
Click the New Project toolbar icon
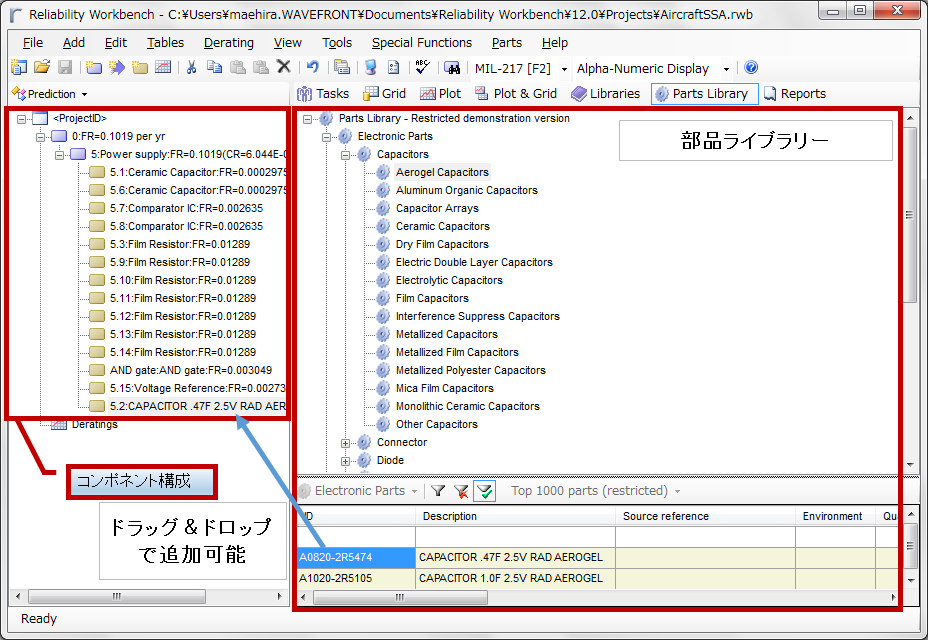(x=19, y=67)
